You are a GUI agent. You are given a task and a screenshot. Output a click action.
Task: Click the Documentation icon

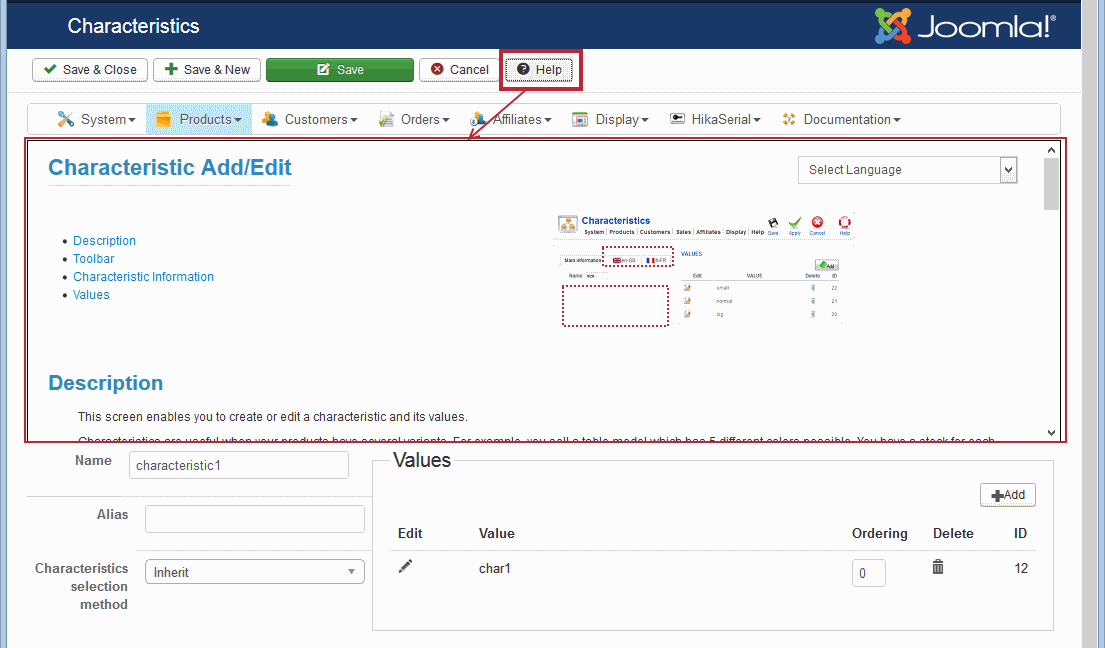tap(789, 120)
